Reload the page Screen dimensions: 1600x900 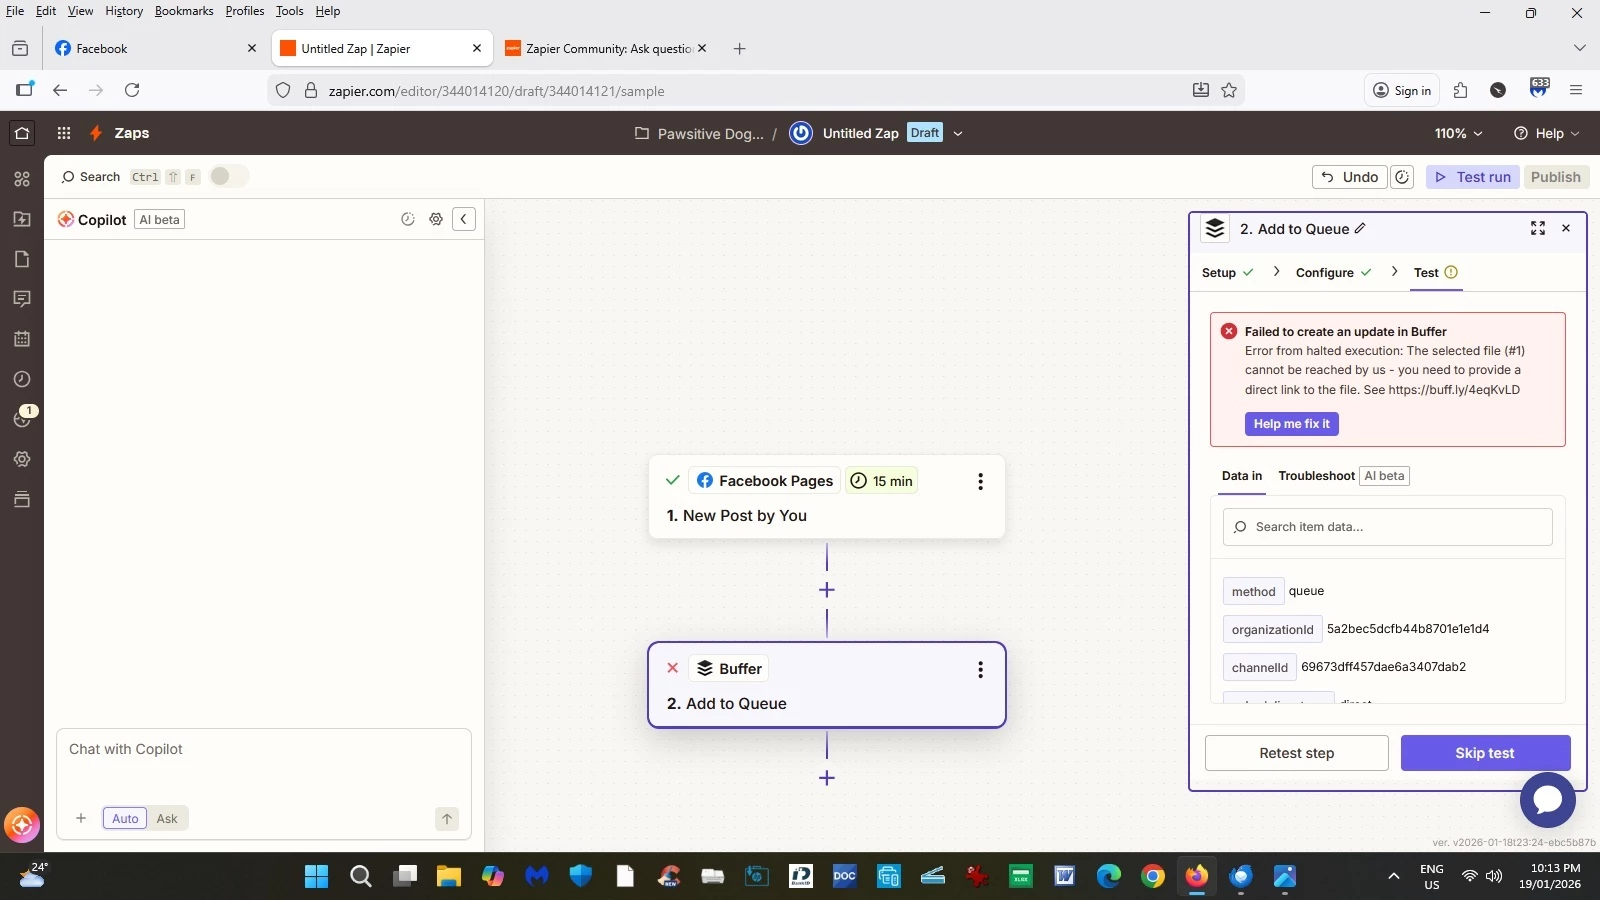coord(132,90)
